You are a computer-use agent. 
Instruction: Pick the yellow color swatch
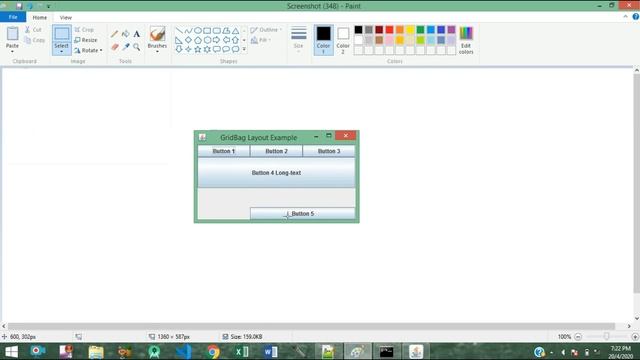410,29
